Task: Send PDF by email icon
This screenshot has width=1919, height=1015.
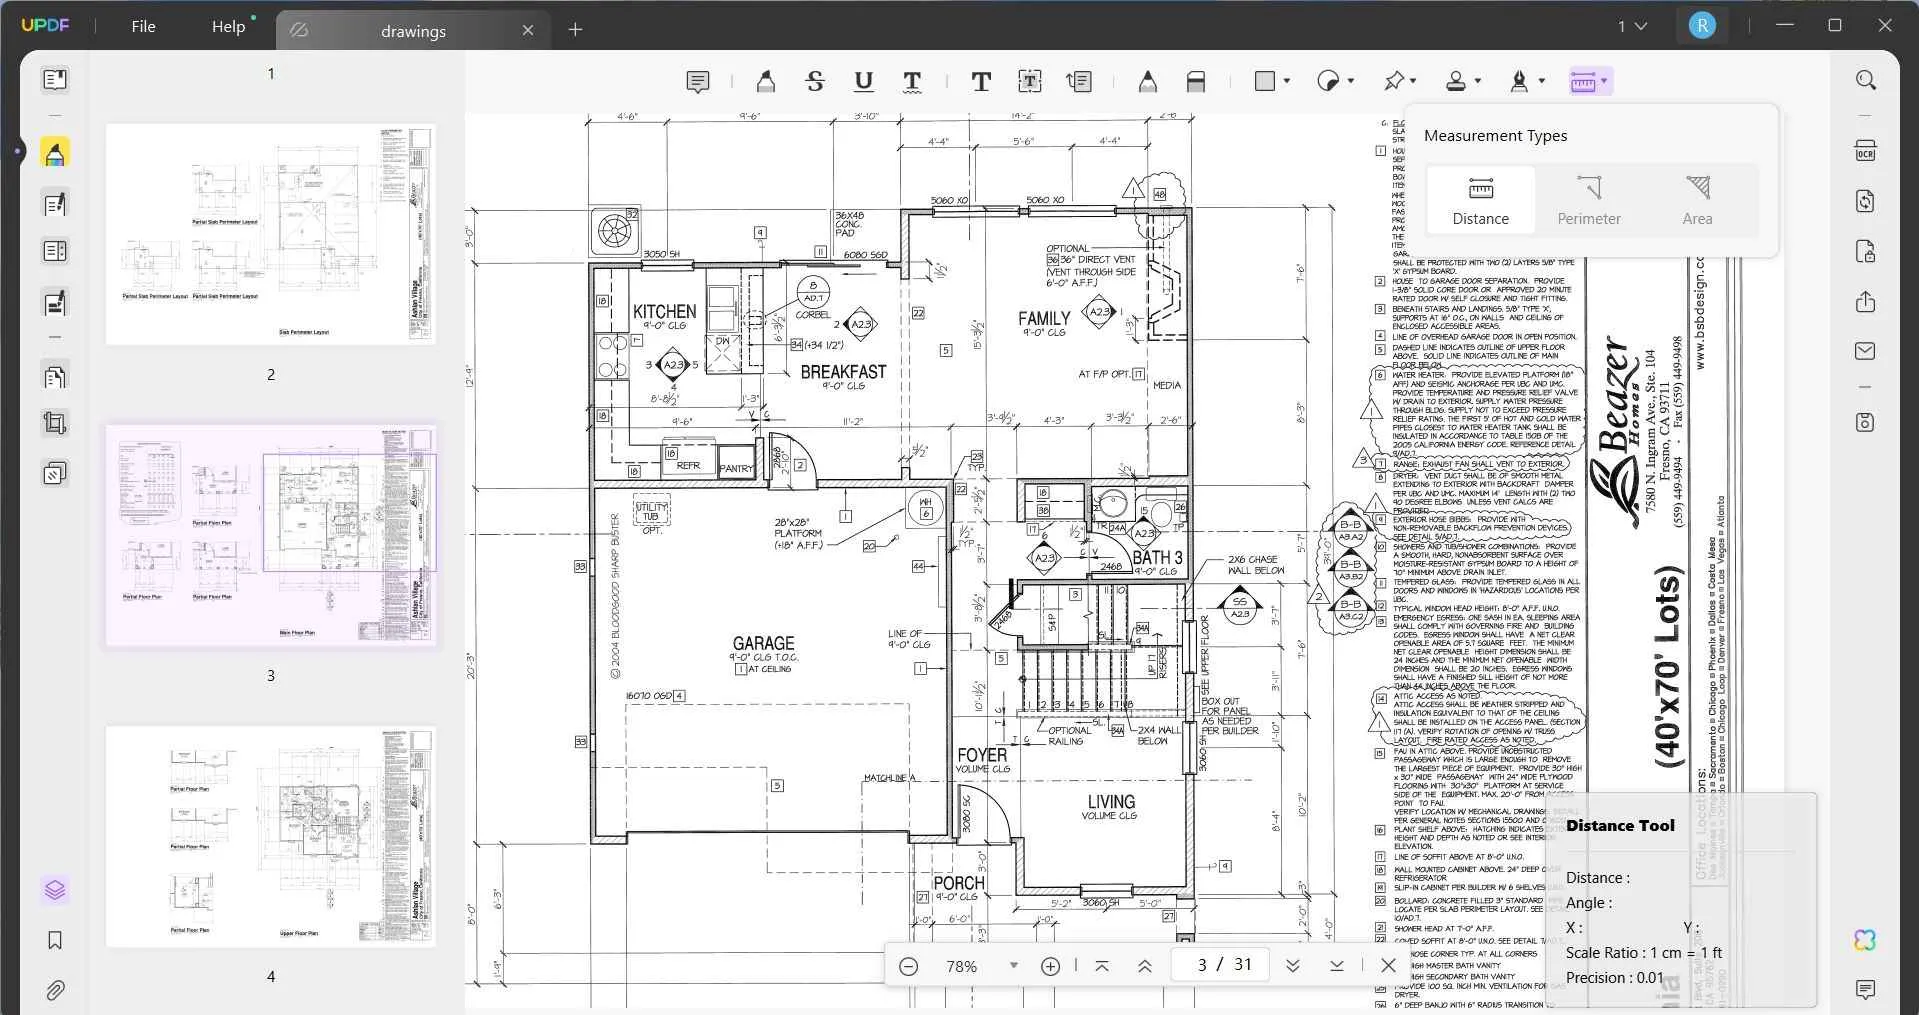Action: point(1866,351)
